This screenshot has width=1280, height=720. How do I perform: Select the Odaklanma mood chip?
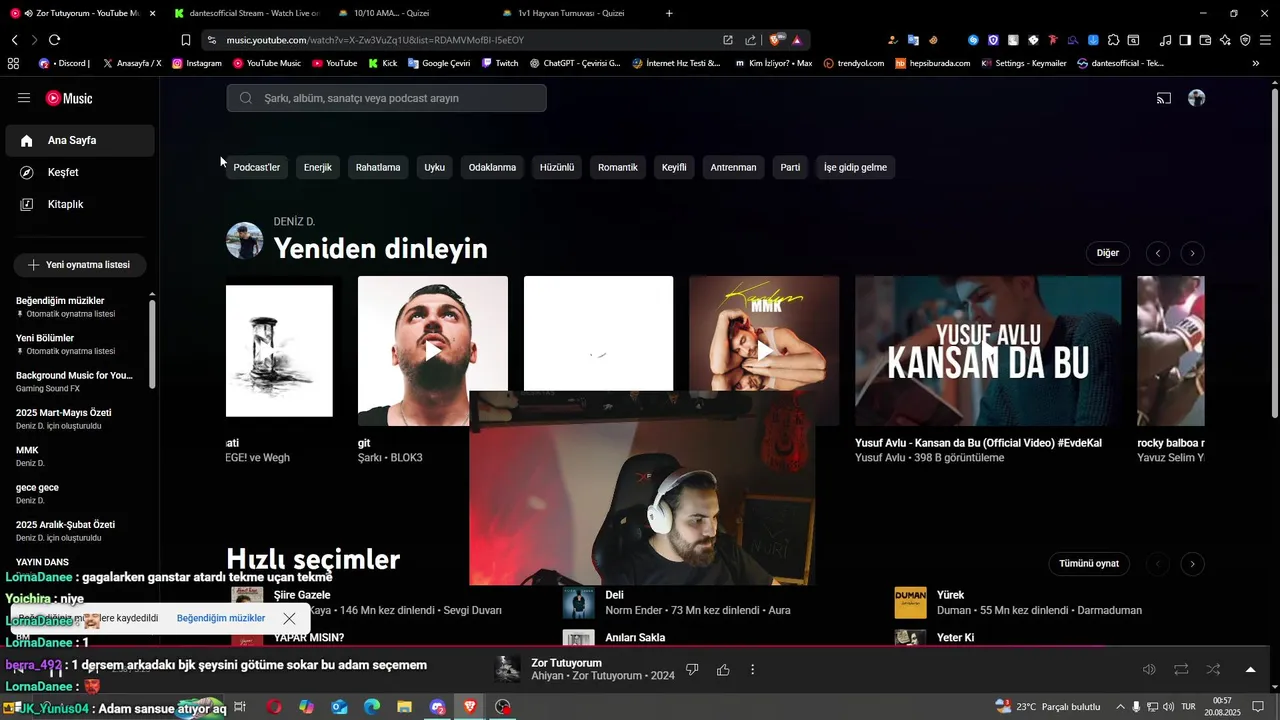click(492, 167)
